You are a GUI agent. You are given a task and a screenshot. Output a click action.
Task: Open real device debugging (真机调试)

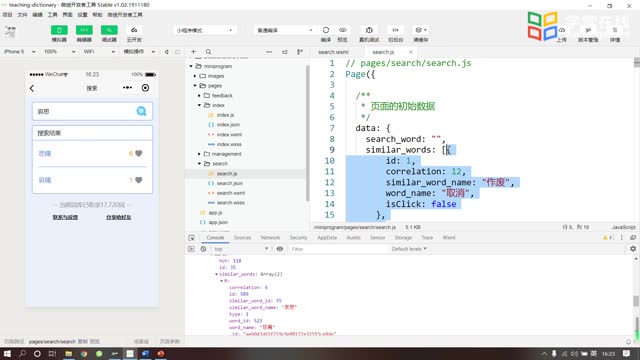tap(369, 30)
